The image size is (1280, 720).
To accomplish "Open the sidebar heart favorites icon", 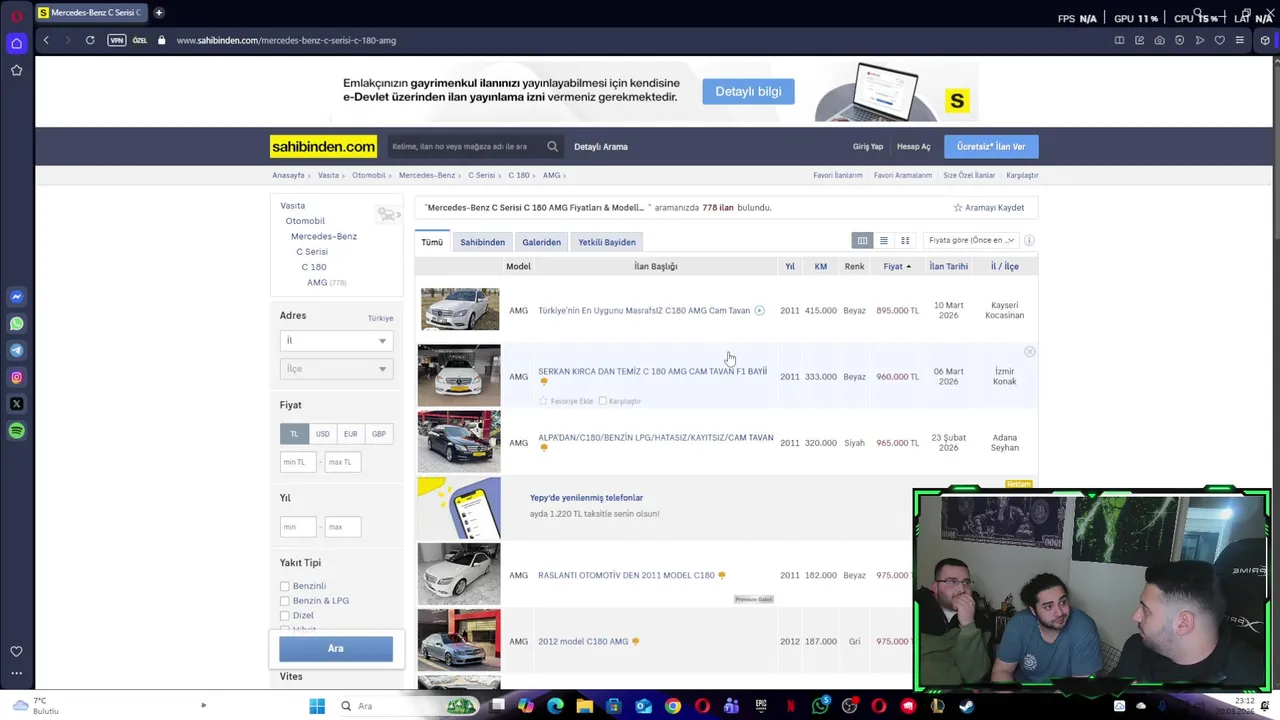I will coord(16,651).
